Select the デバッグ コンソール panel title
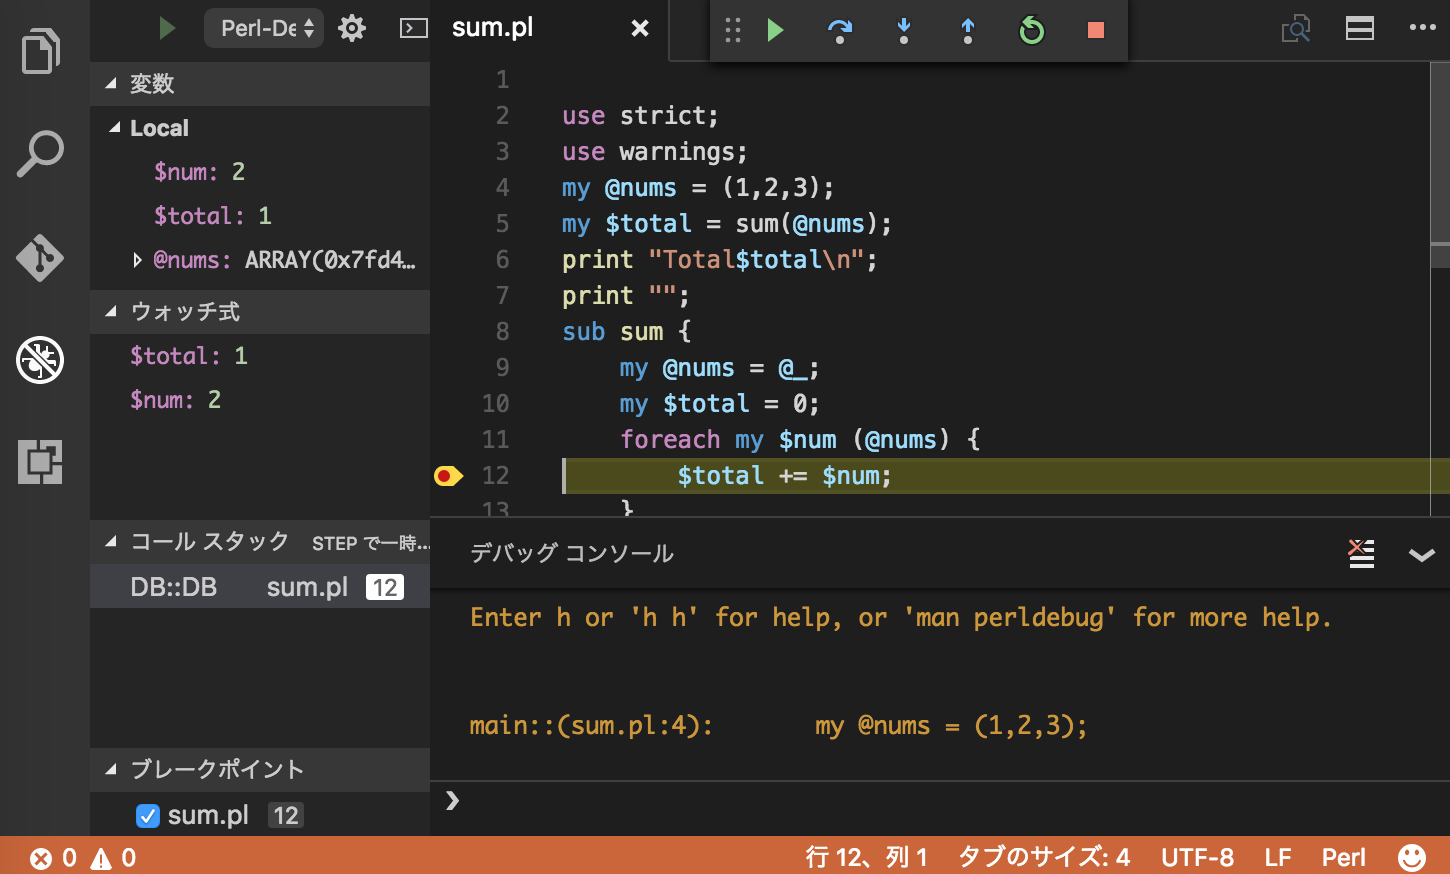The height and width of the screenshot is (874, 1450). tap(572, 553)
